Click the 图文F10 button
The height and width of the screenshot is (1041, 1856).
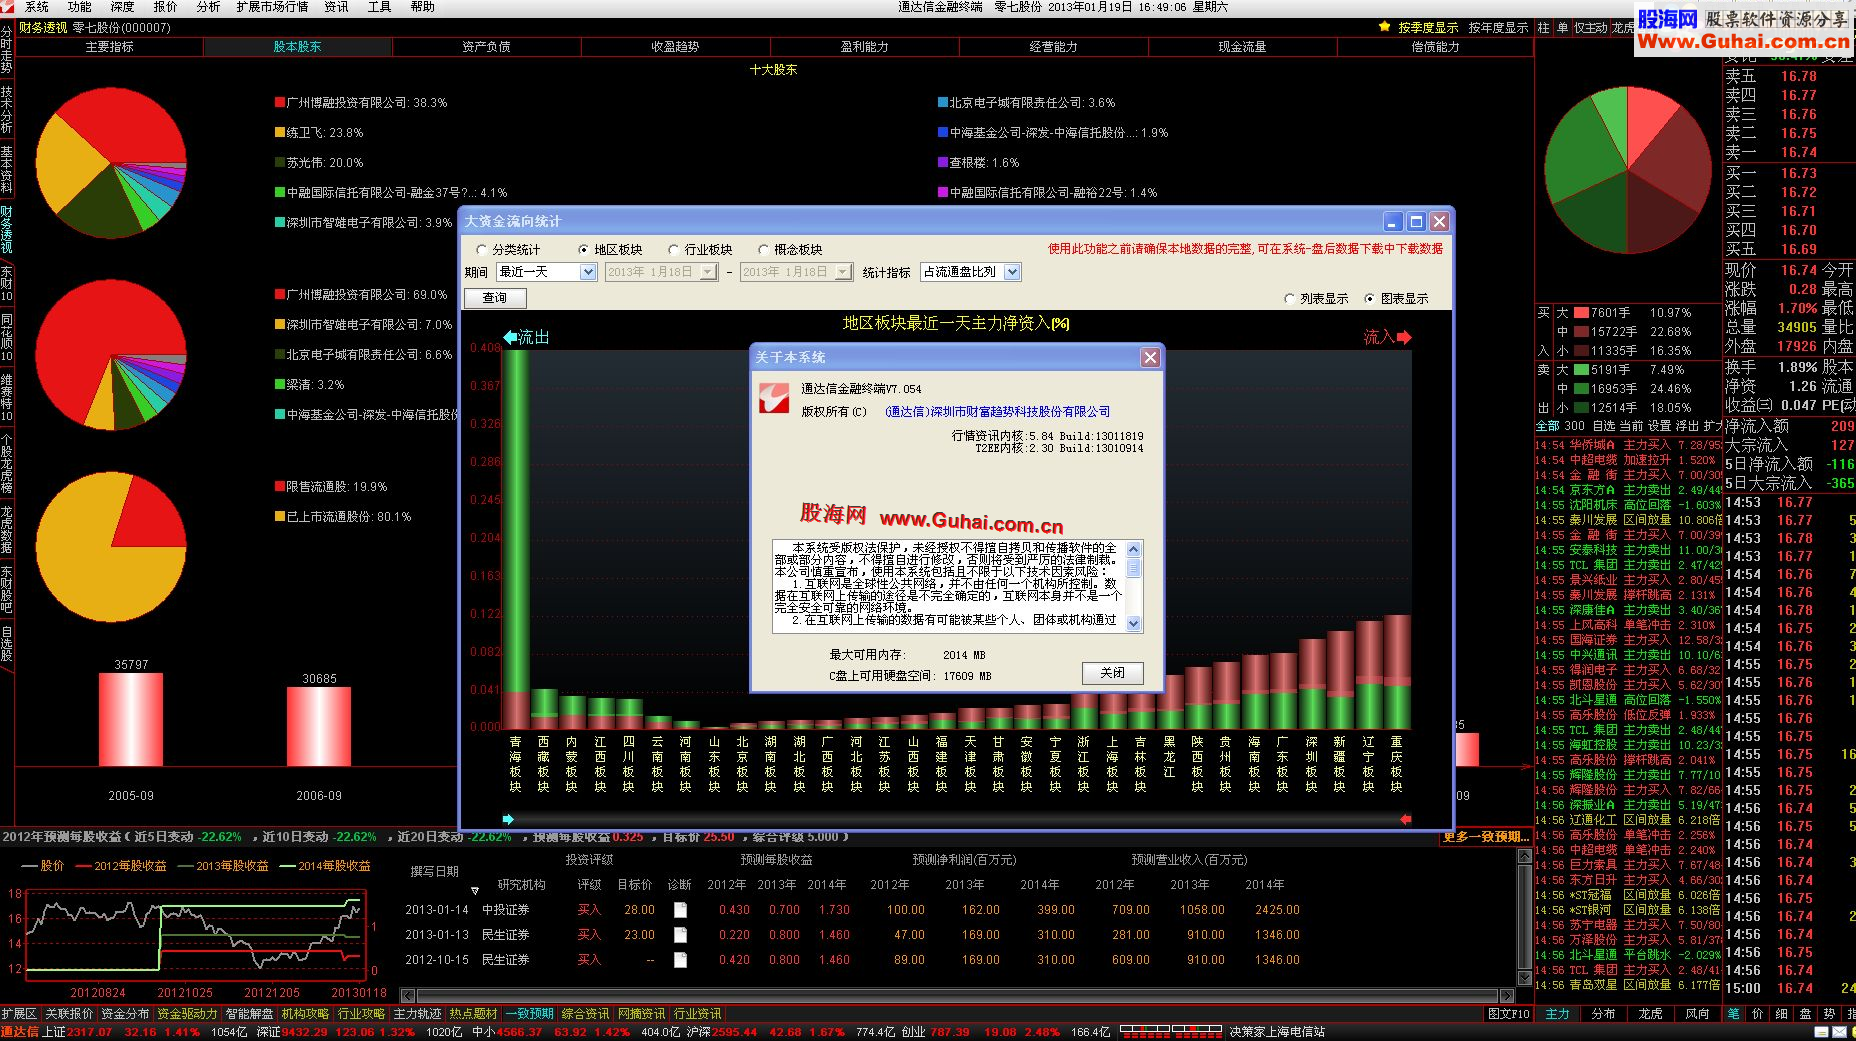coord(1509,1014)
